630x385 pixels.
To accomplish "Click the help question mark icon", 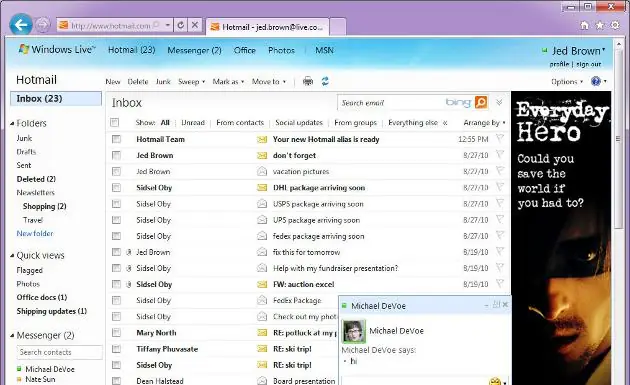I will coord(595,82).
